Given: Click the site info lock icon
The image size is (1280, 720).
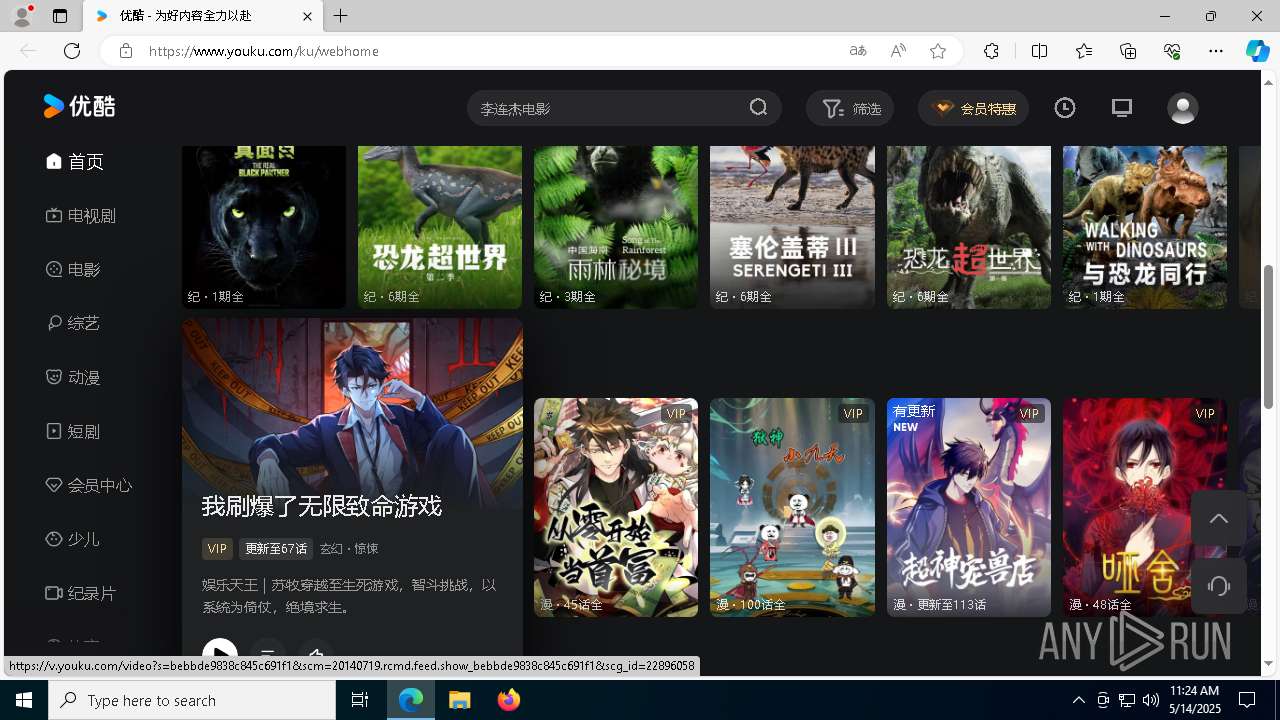Looking at the screenshot, I should pyautogui.click(x=125, y=51).
